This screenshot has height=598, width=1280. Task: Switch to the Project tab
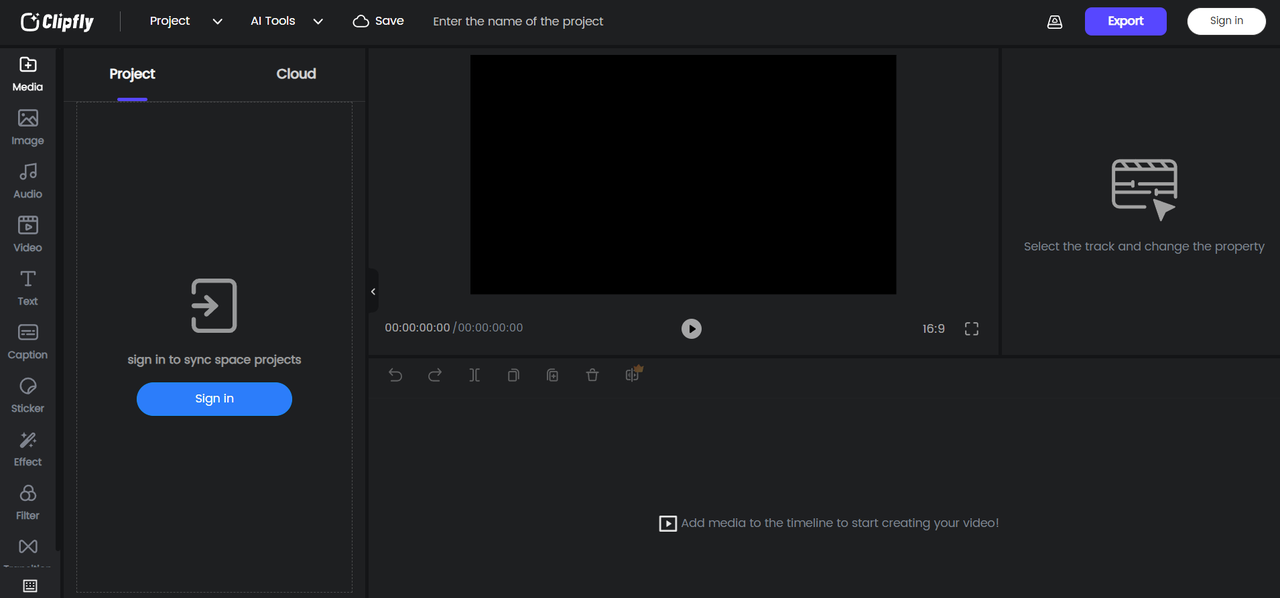(x=132, y=74)
